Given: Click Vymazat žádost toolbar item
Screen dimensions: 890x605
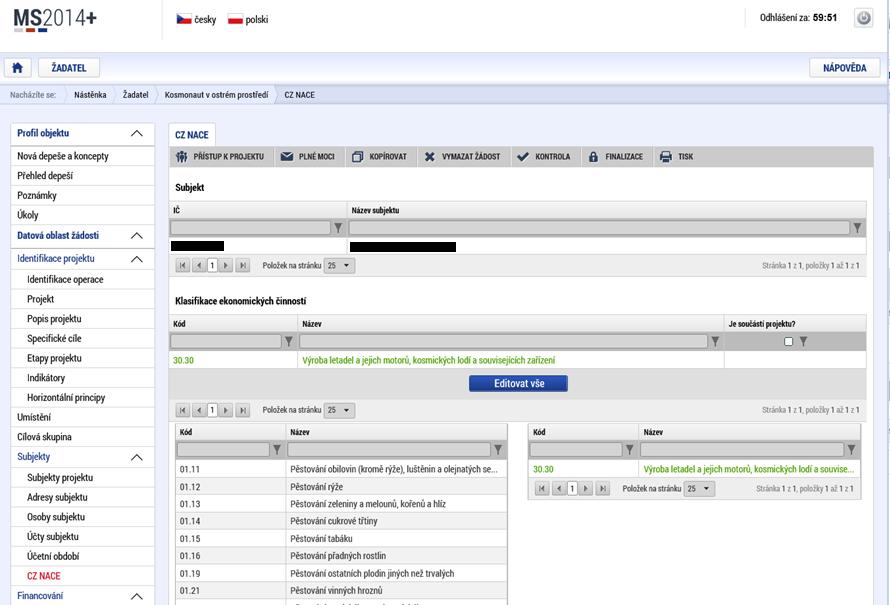Looking at the screenshot, I should pyautogui.click(x=463, y=157).
